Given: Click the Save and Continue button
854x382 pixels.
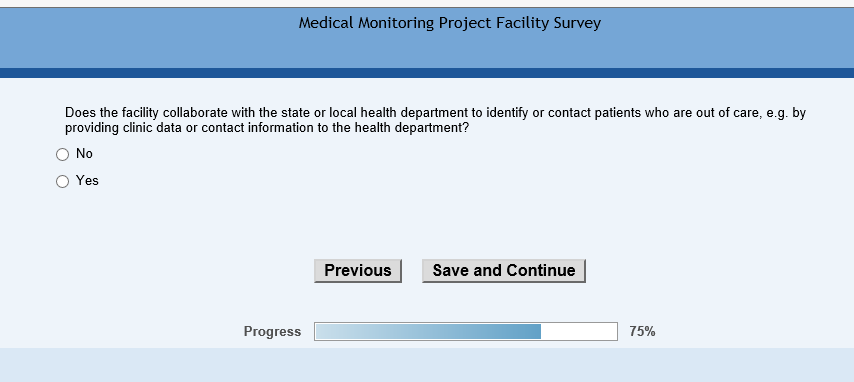Looking at the screenshot, I should [x=504, y=271].
